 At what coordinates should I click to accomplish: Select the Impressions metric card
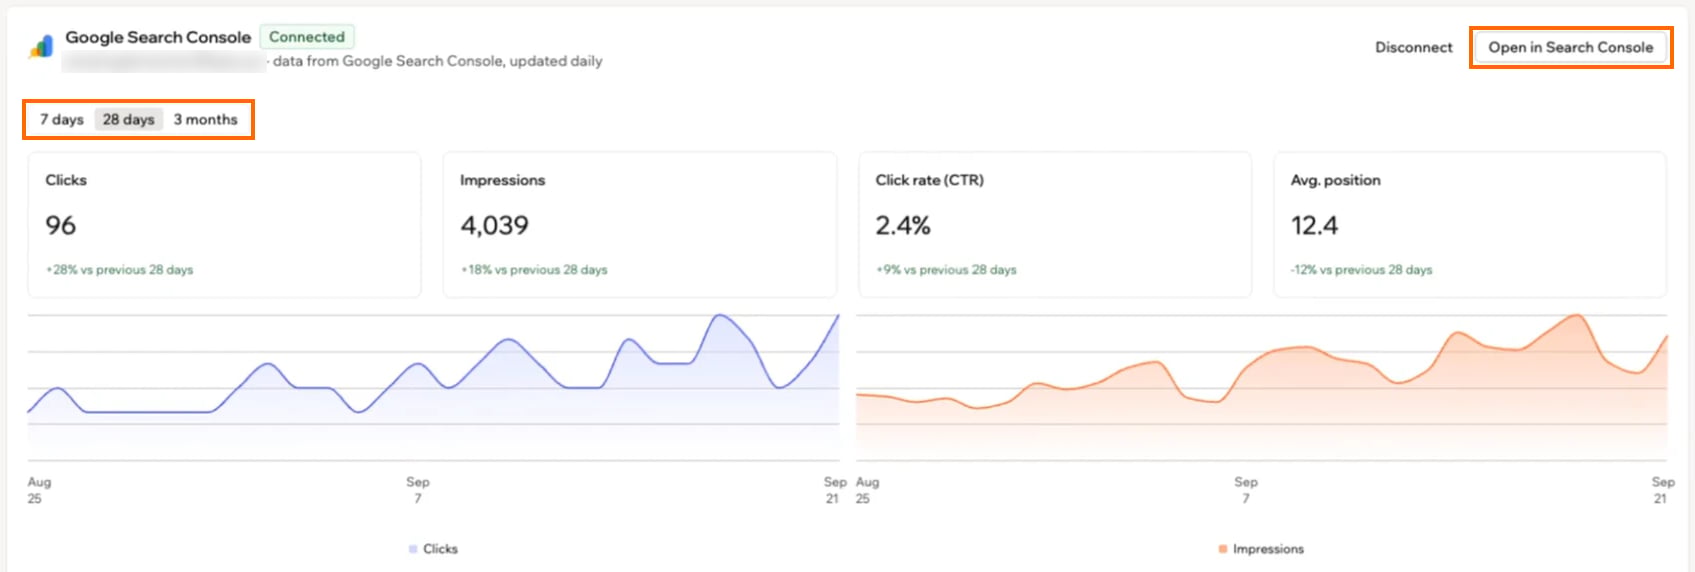[x=640, y=224]
